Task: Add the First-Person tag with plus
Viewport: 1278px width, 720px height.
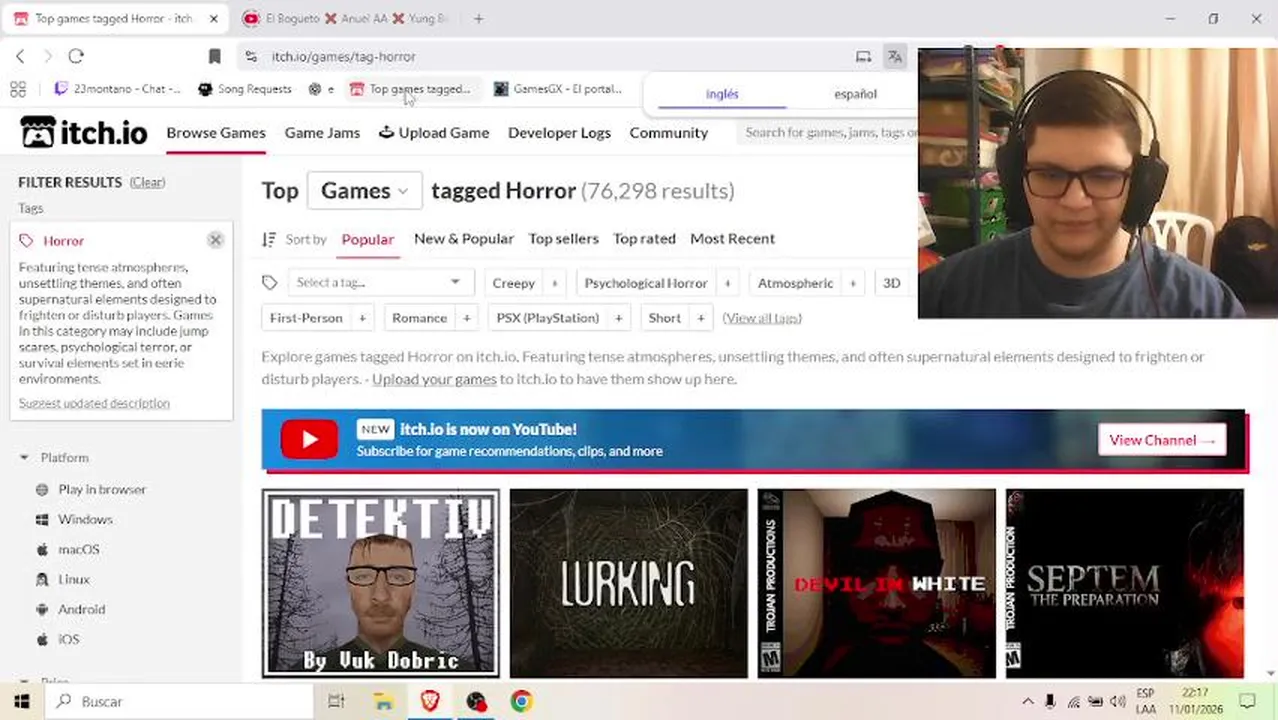Action: coord(363,318)
